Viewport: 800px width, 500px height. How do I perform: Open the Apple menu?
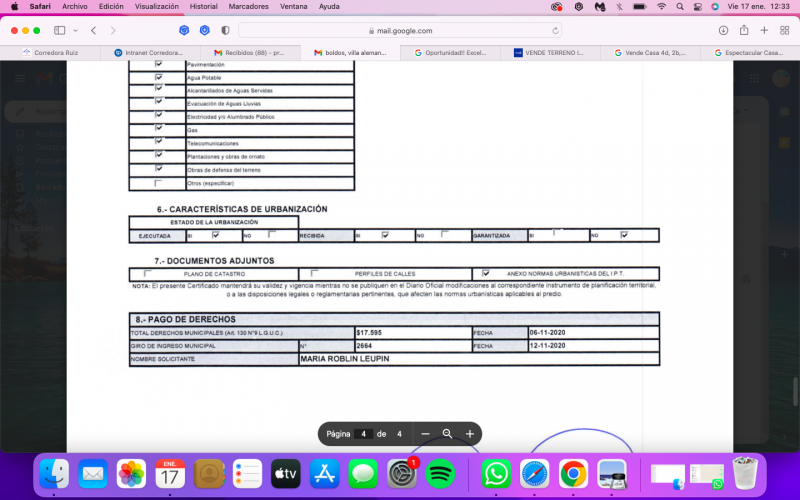pos(14,7)
